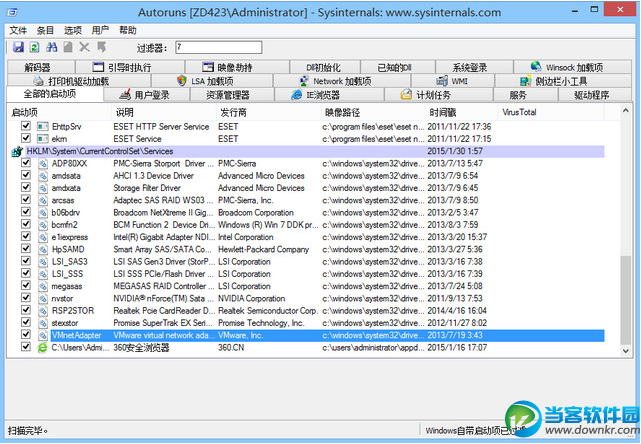Switch to the IE浏览器 tab

pos(329,95)
